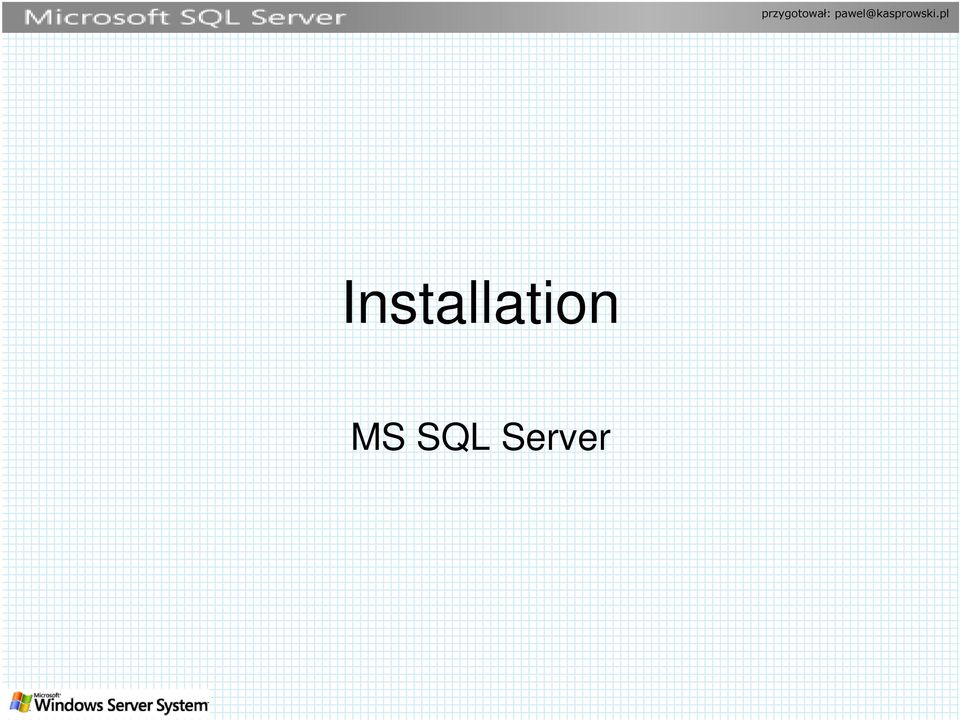Click the 'Microsoft SQL Server' header text
This screenshot has width=960, height=720.
click(185, 17)
